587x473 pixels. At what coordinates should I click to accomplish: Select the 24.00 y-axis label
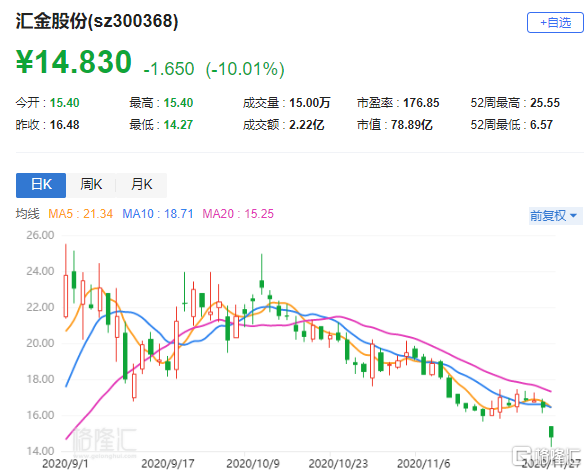[x=40, y=271]
